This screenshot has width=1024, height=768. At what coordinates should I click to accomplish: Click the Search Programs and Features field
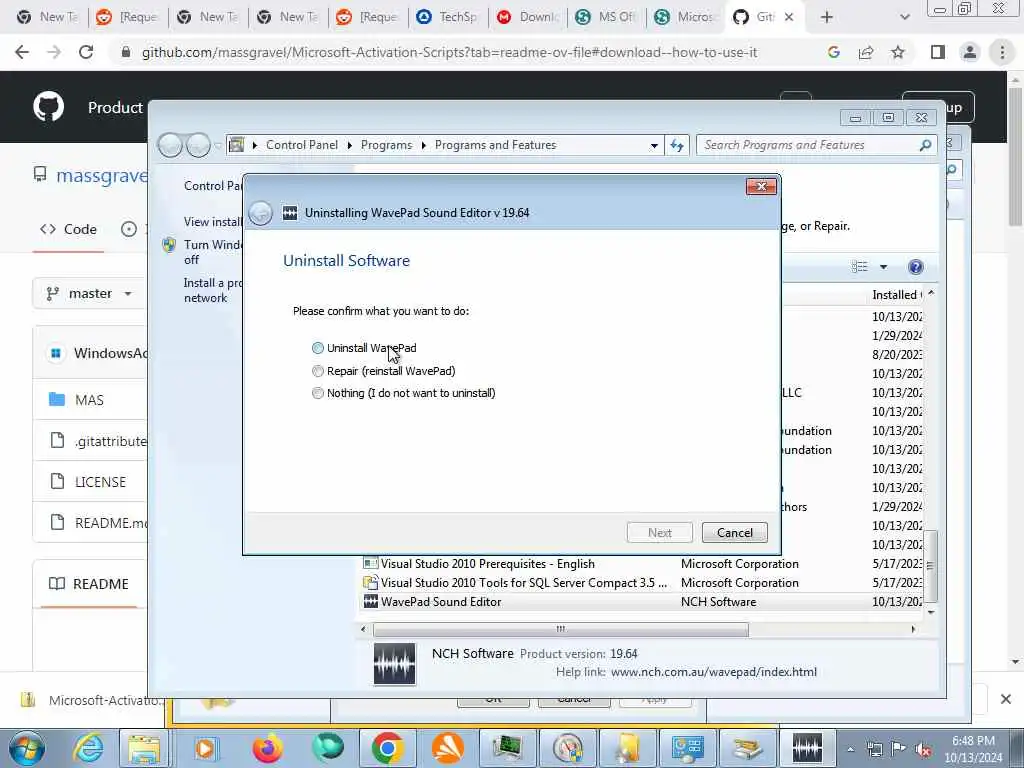pos(808,145)
